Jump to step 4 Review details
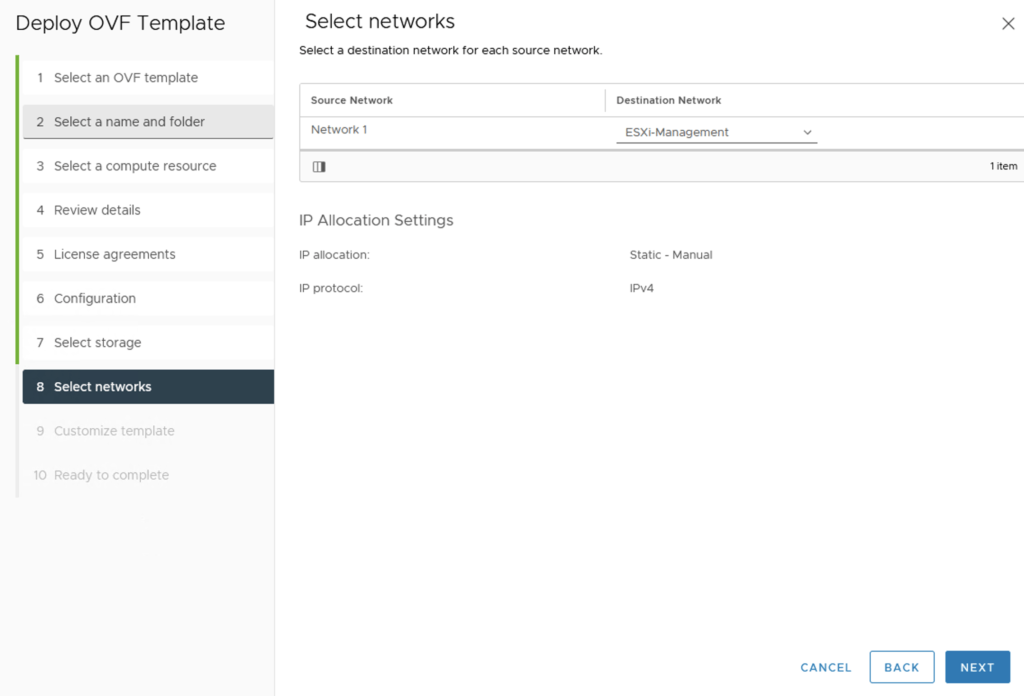This screenshot has width=1024, height=696. pos(97,210)
